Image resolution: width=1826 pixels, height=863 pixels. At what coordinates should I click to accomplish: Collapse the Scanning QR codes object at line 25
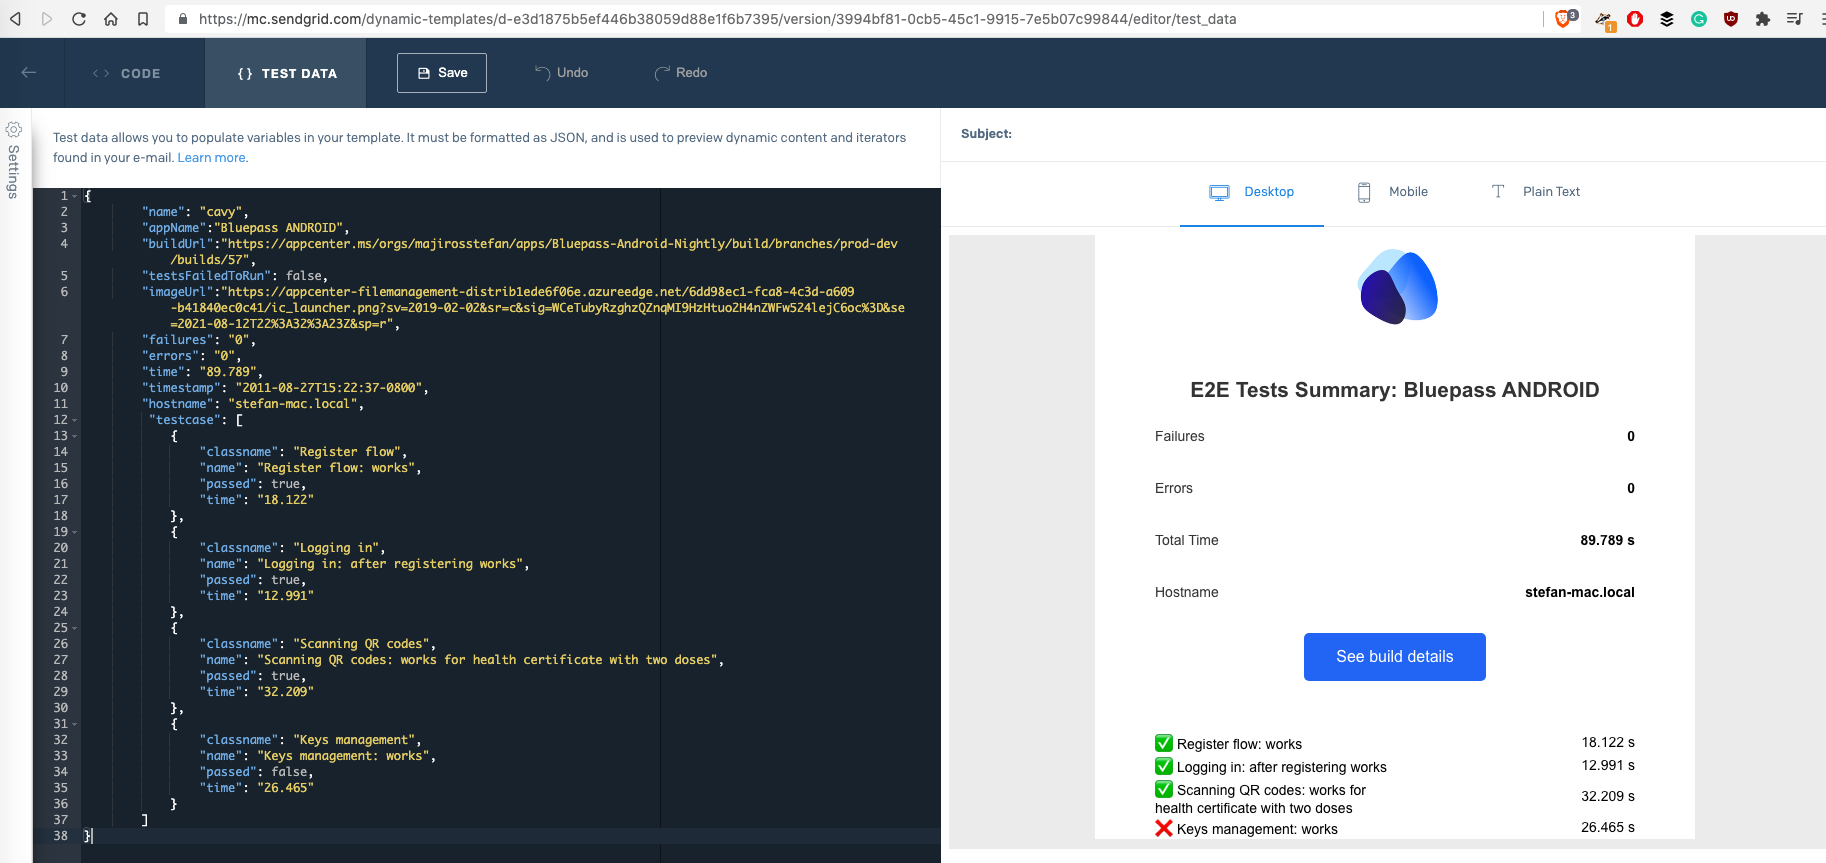[75, 628]
